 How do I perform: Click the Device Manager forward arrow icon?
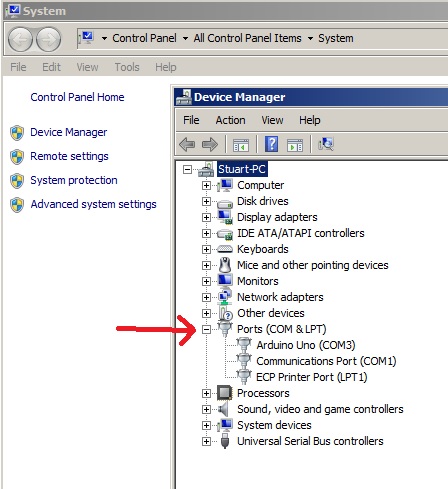[210, 145]
